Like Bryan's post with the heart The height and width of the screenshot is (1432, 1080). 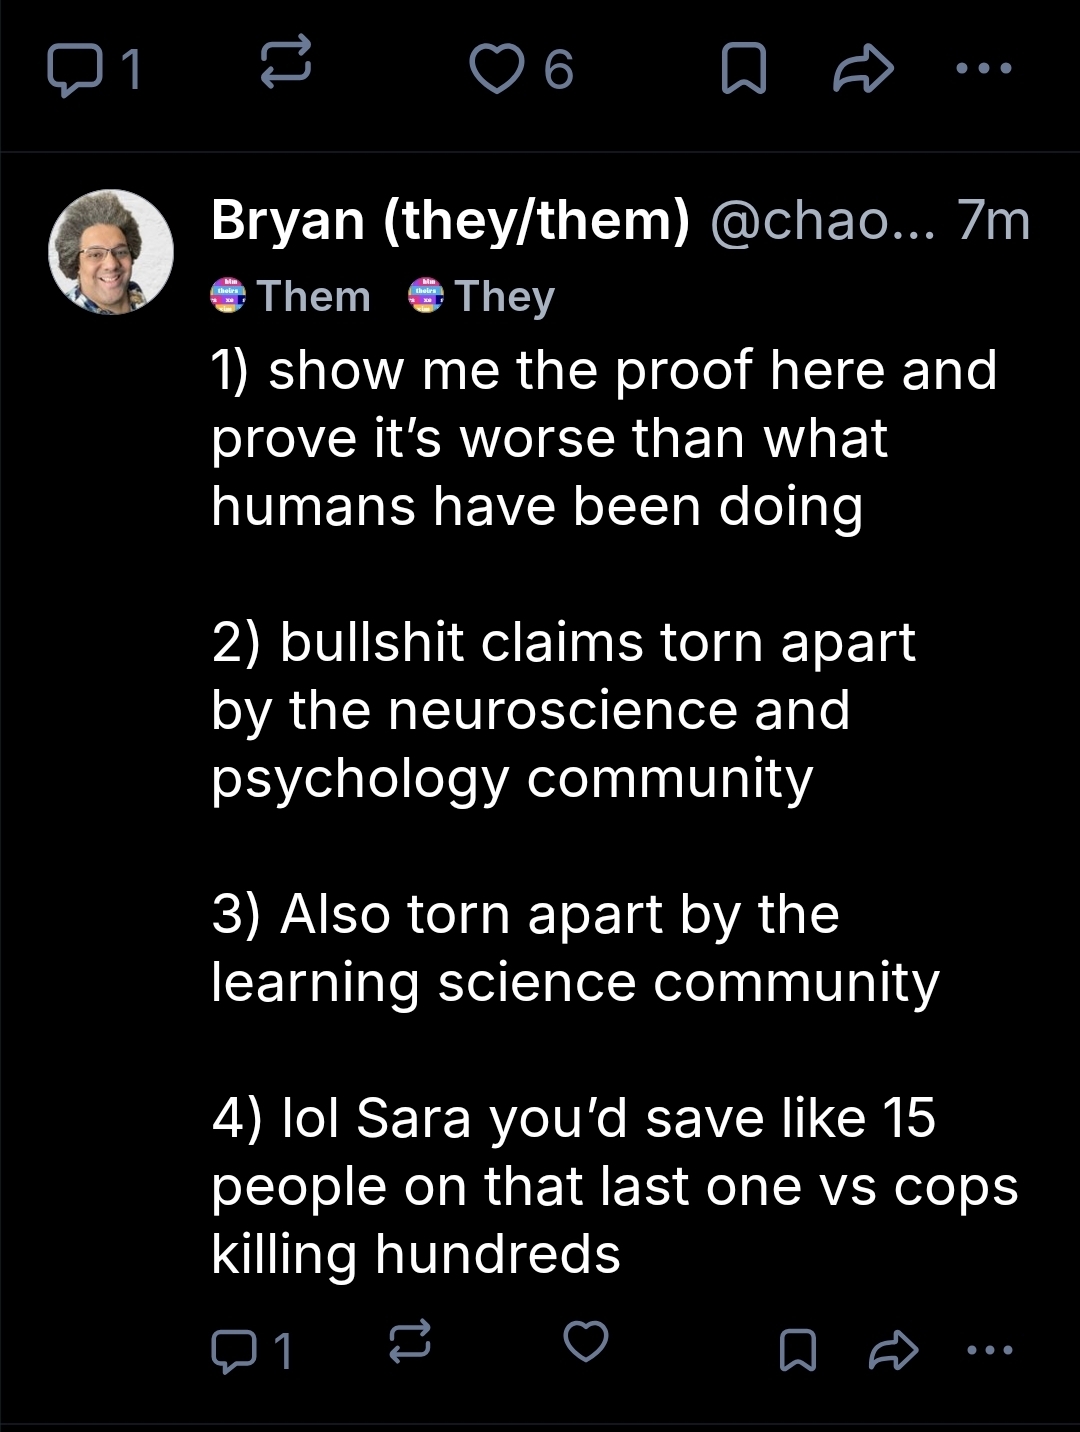(586, 1341)
